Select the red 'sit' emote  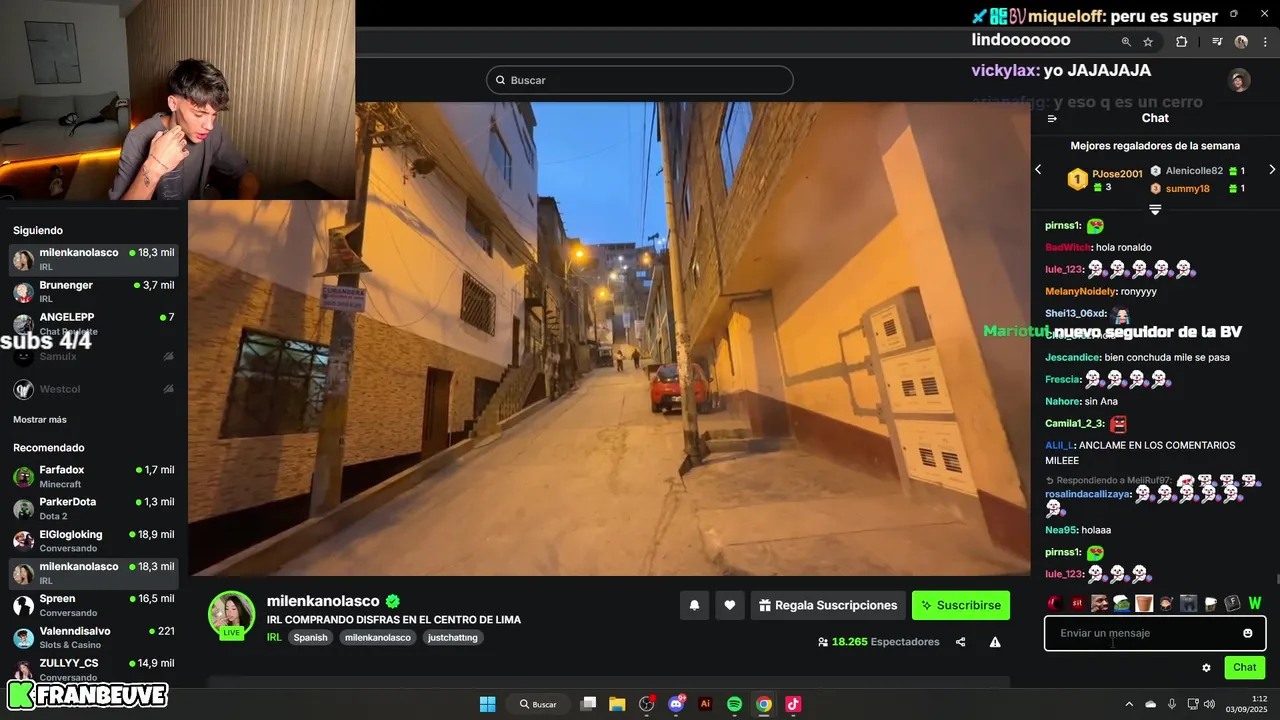pos(1077,603)
